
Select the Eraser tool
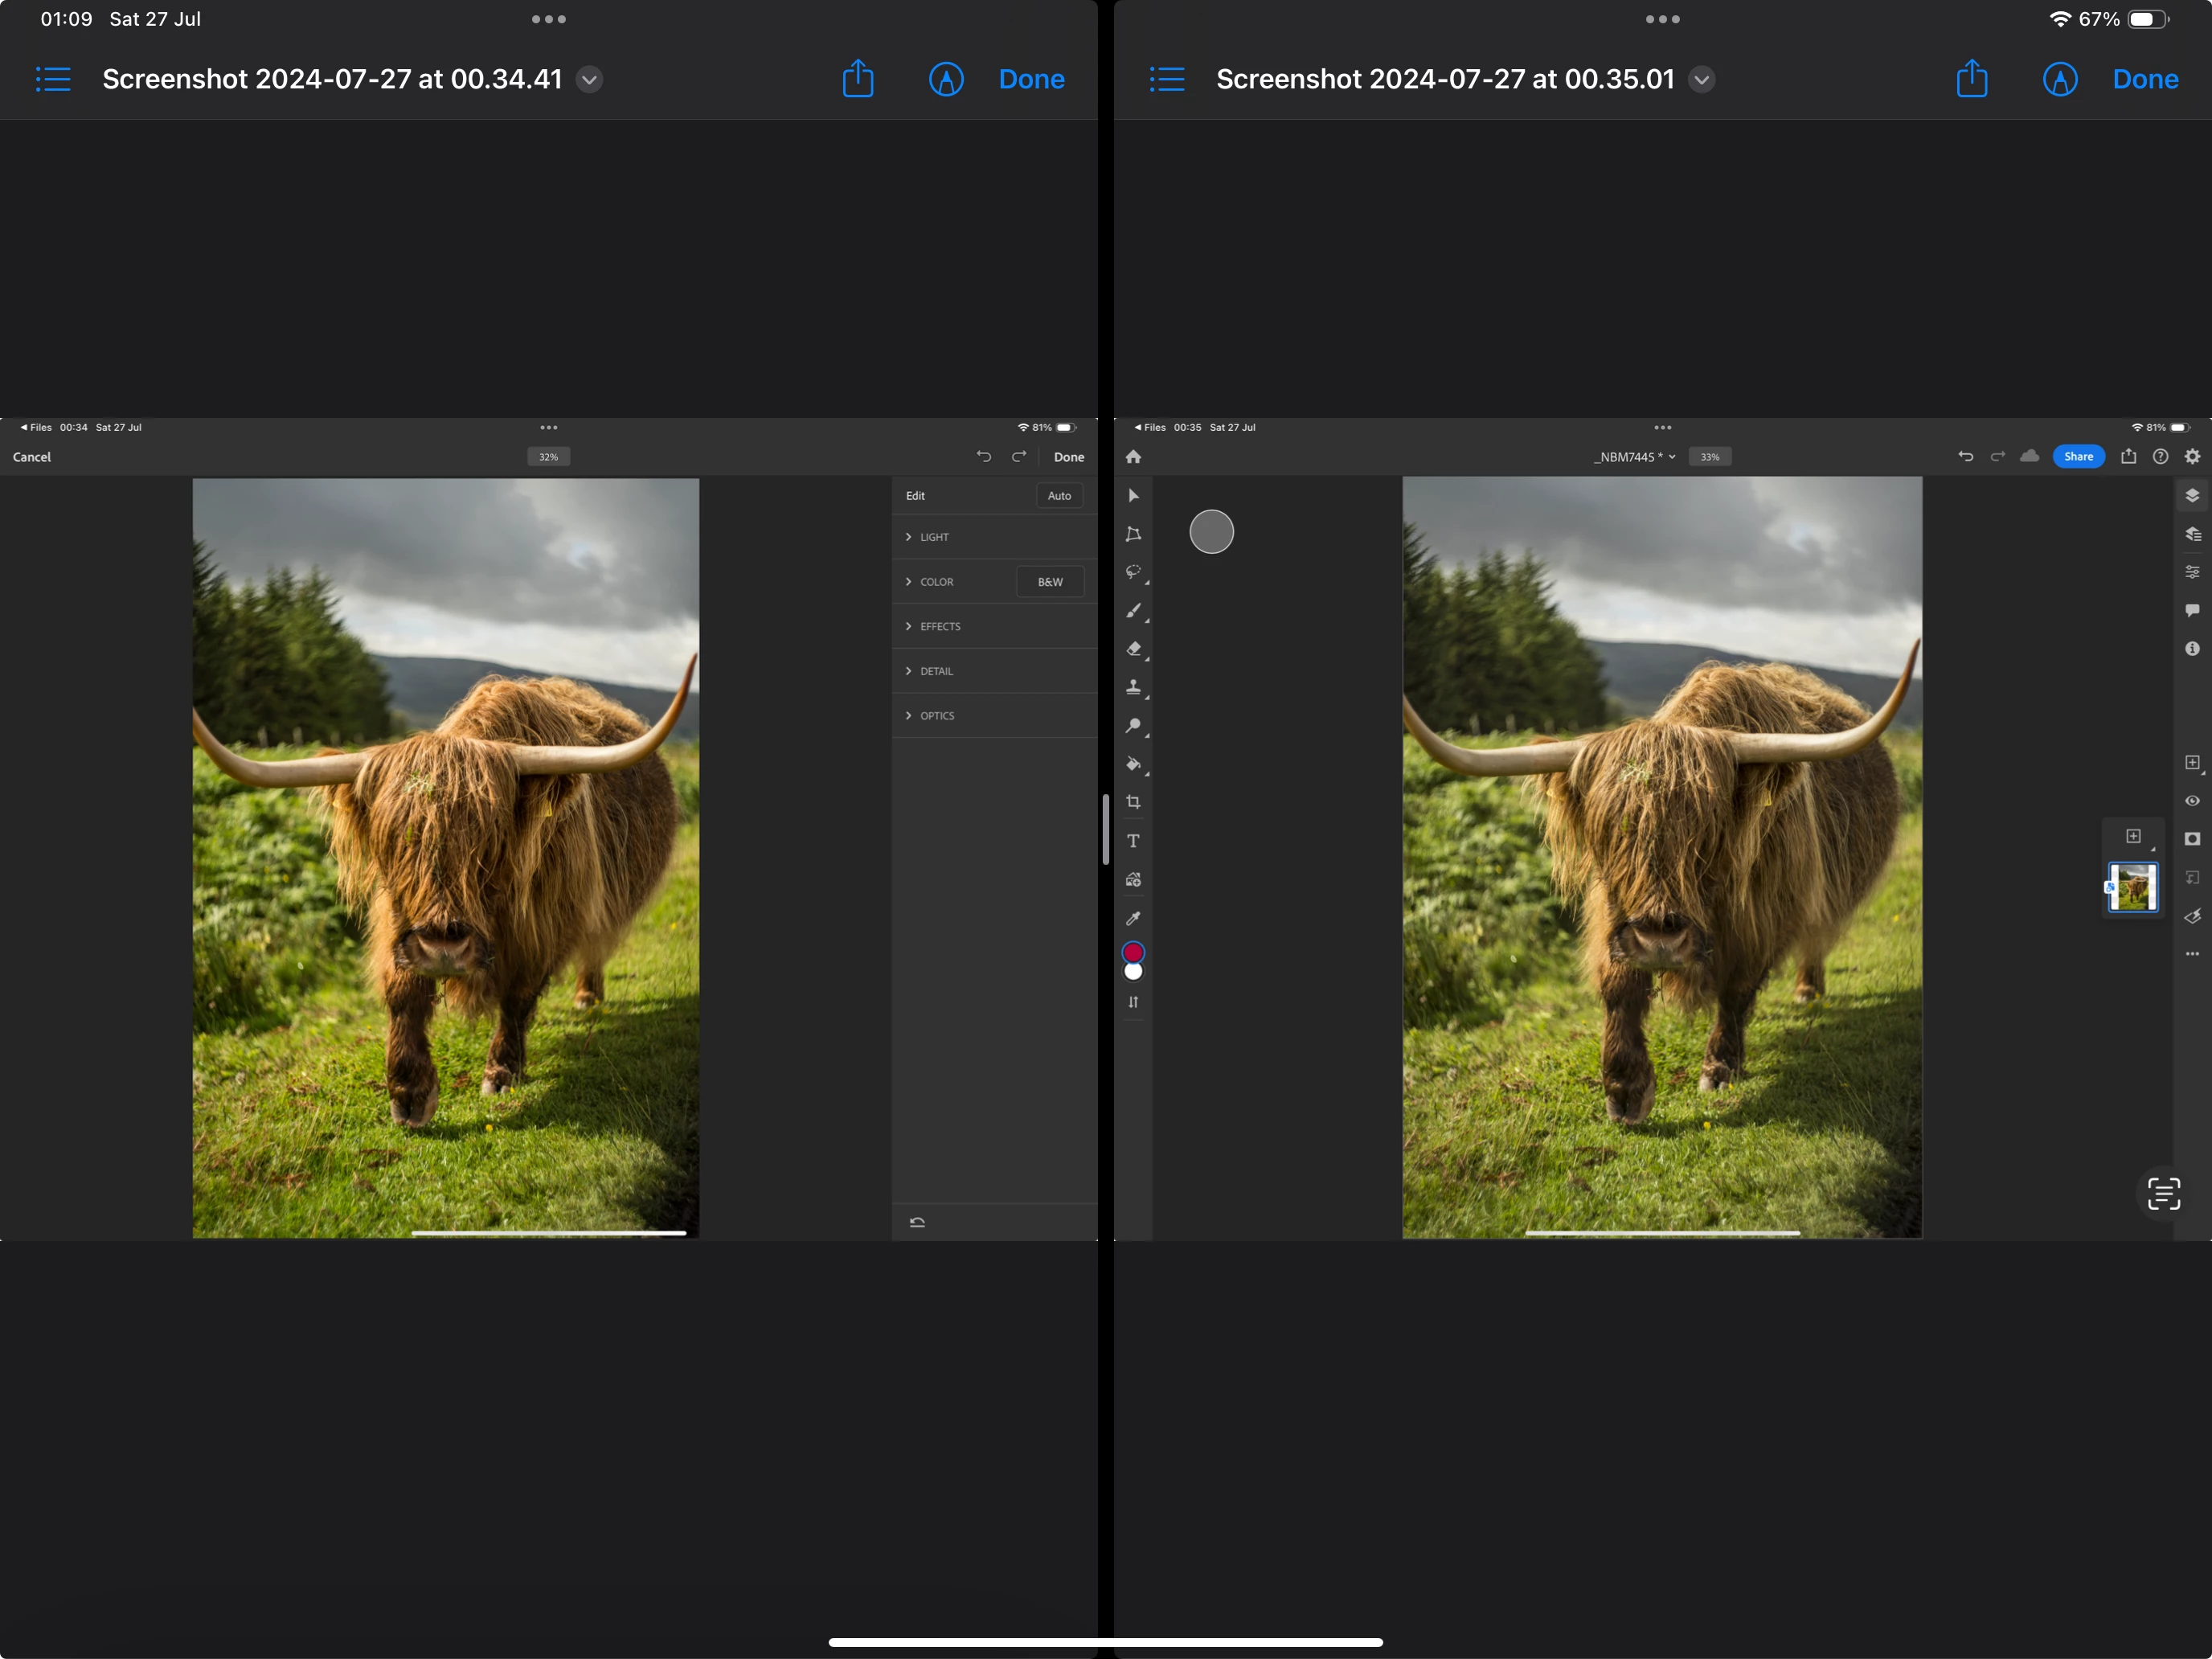click(1133, 649)
